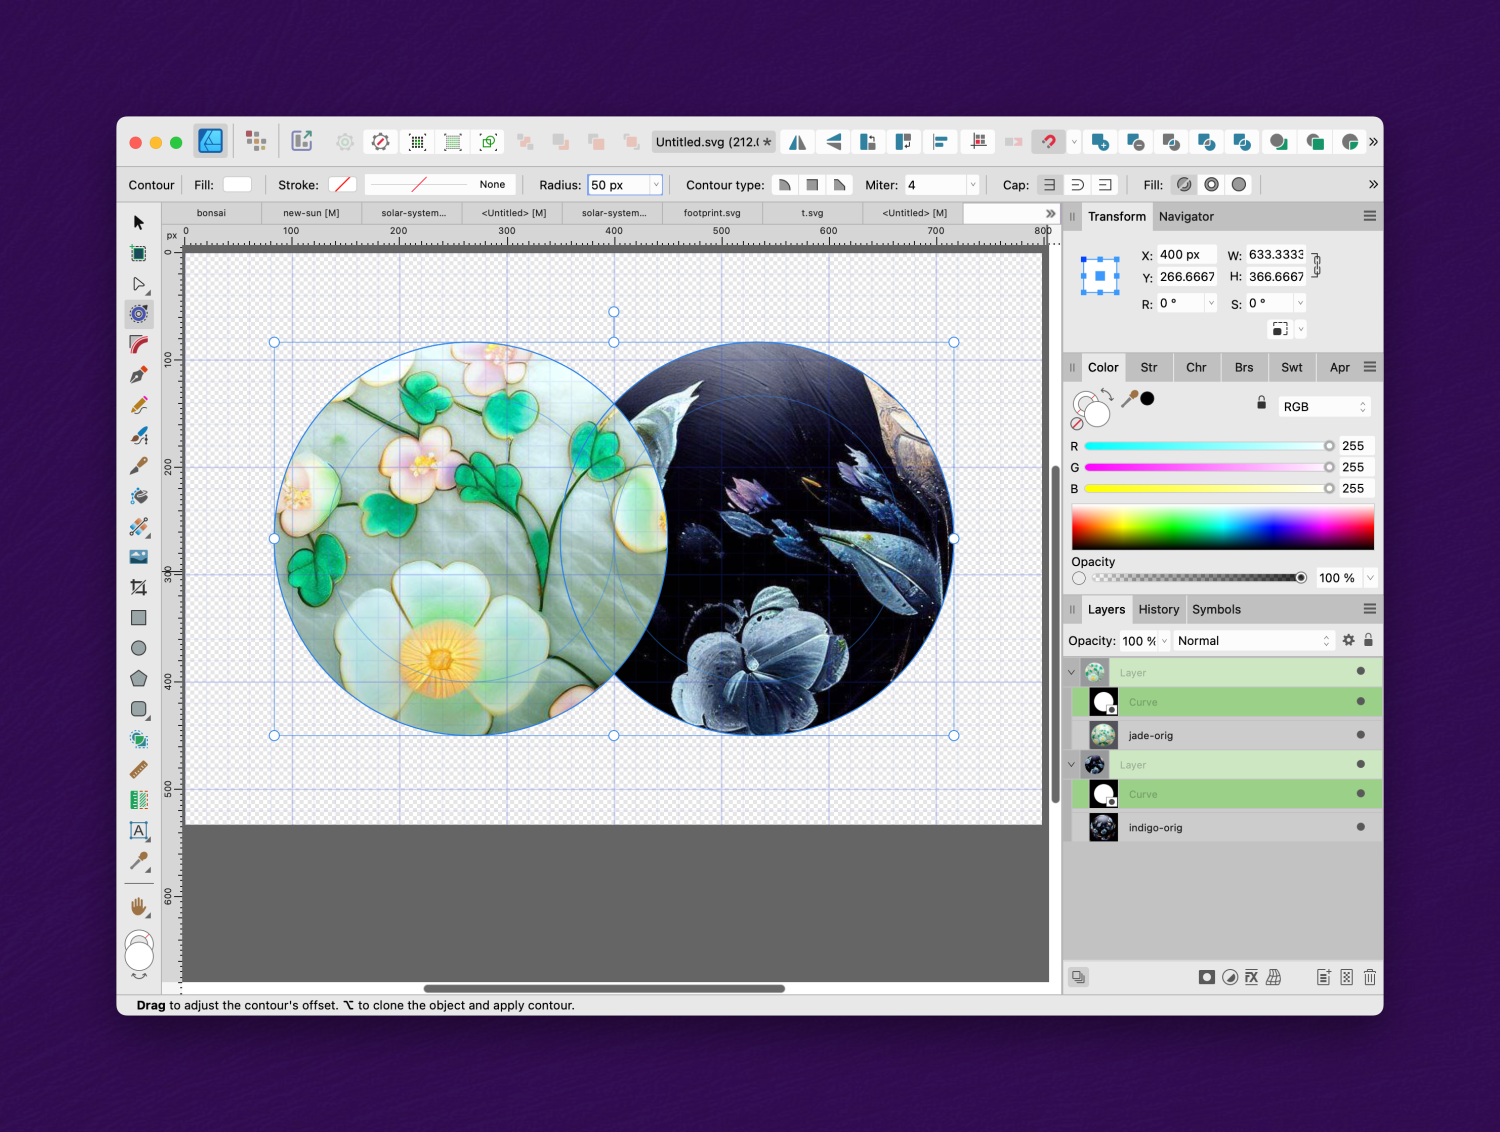Switch to the footprint.svg document tab
1500x1132 pixels.
(x=712, y=212)
